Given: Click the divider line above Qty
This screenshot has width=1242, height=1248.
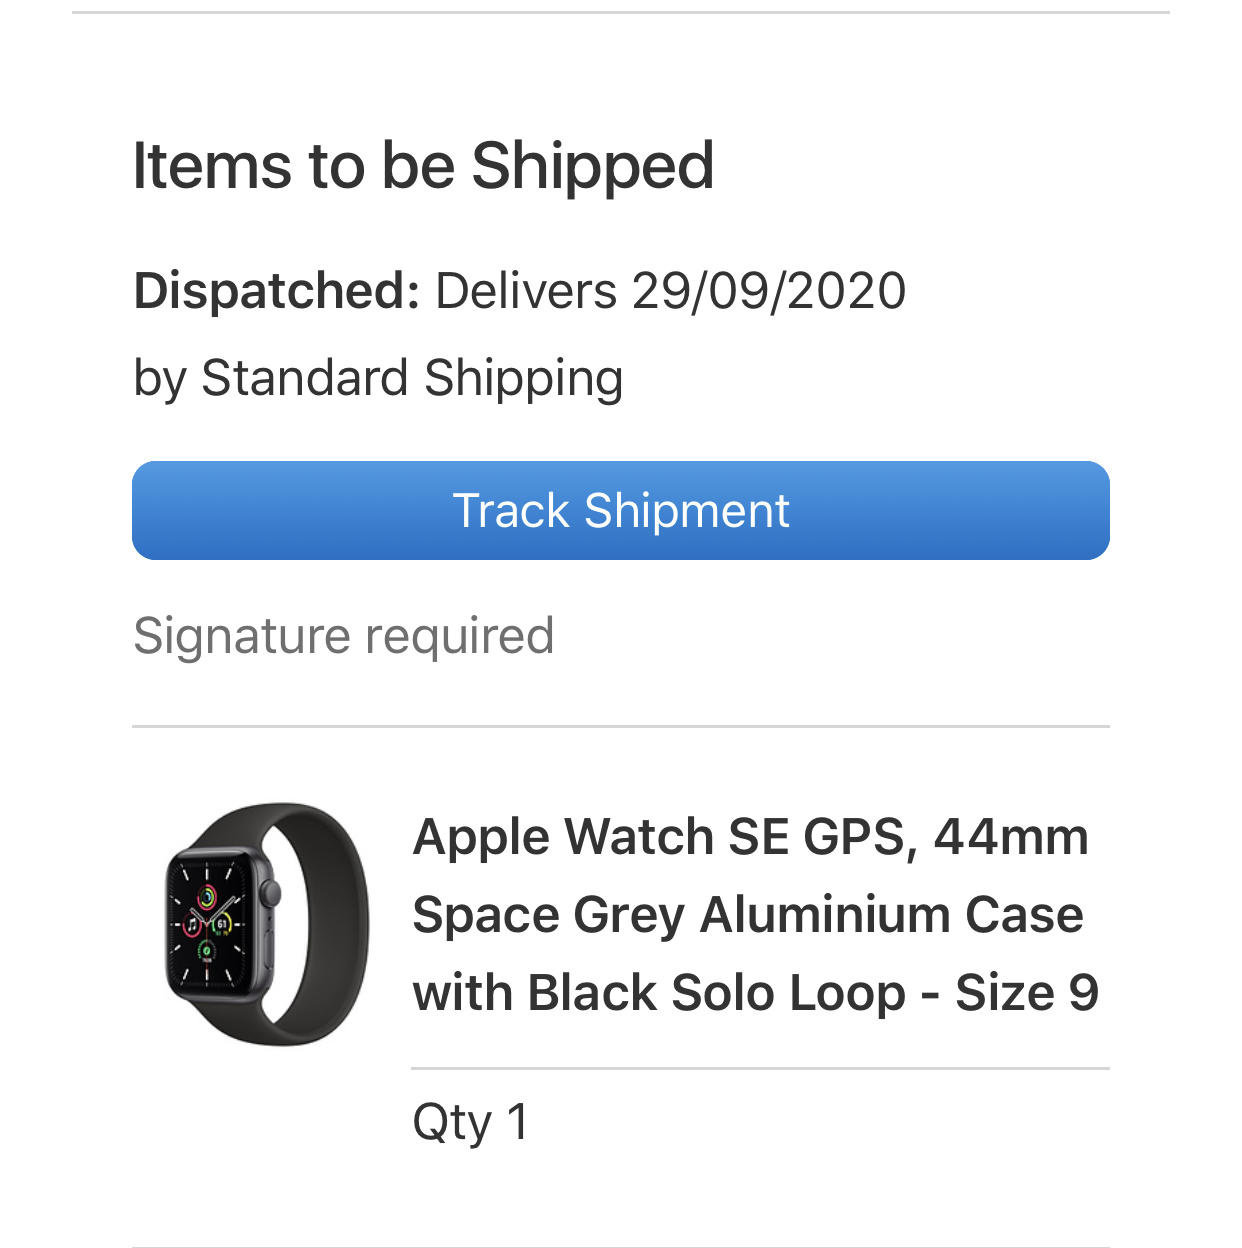Looking at the screenshot, I should tap(760, 1068).
